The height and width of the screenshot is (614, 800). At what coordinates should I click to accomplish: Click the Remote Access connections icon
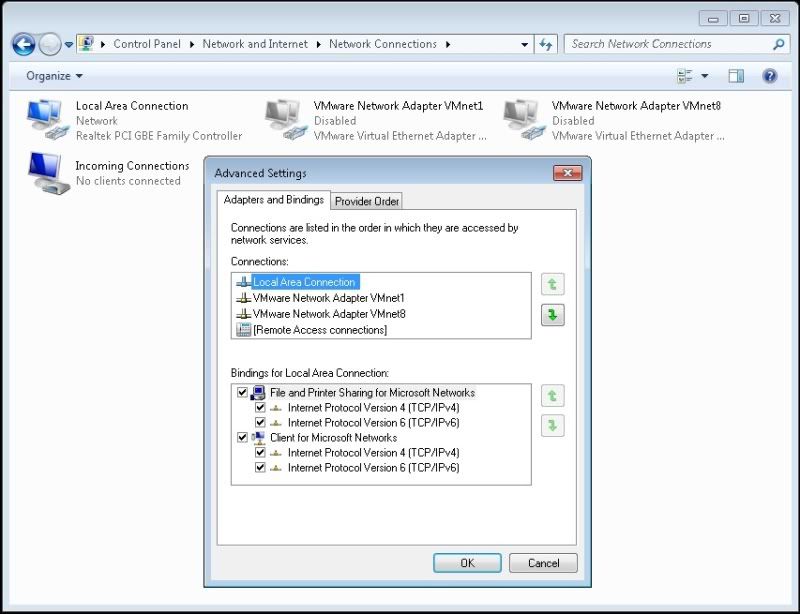tap(243, 330)
